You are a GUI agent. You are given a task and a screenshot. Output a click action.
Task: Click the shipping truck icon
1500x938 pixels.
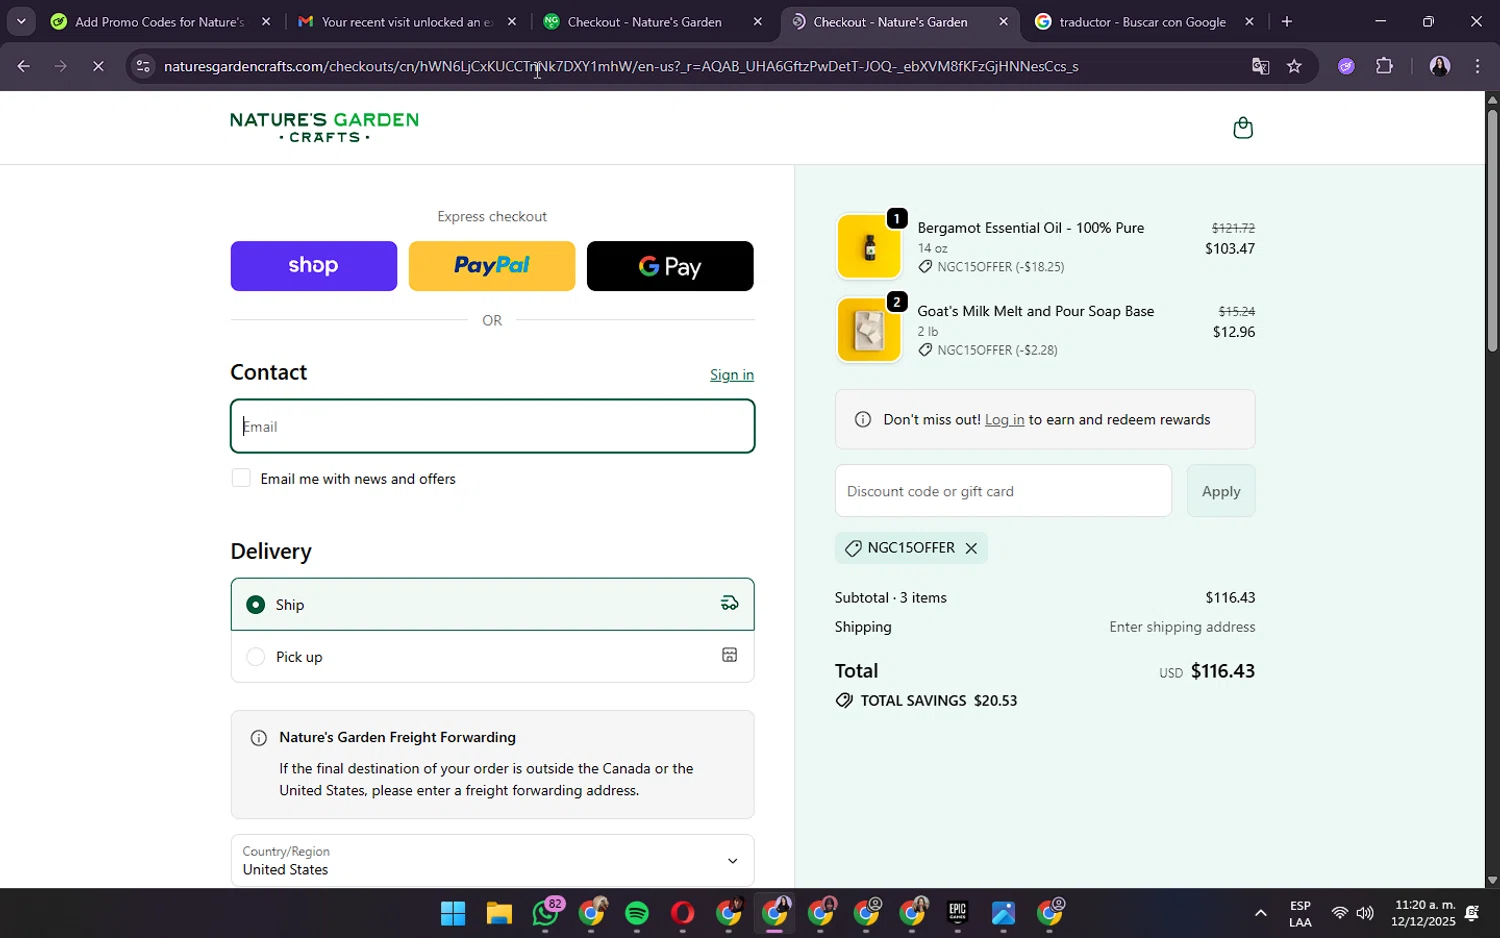point(730,603)
